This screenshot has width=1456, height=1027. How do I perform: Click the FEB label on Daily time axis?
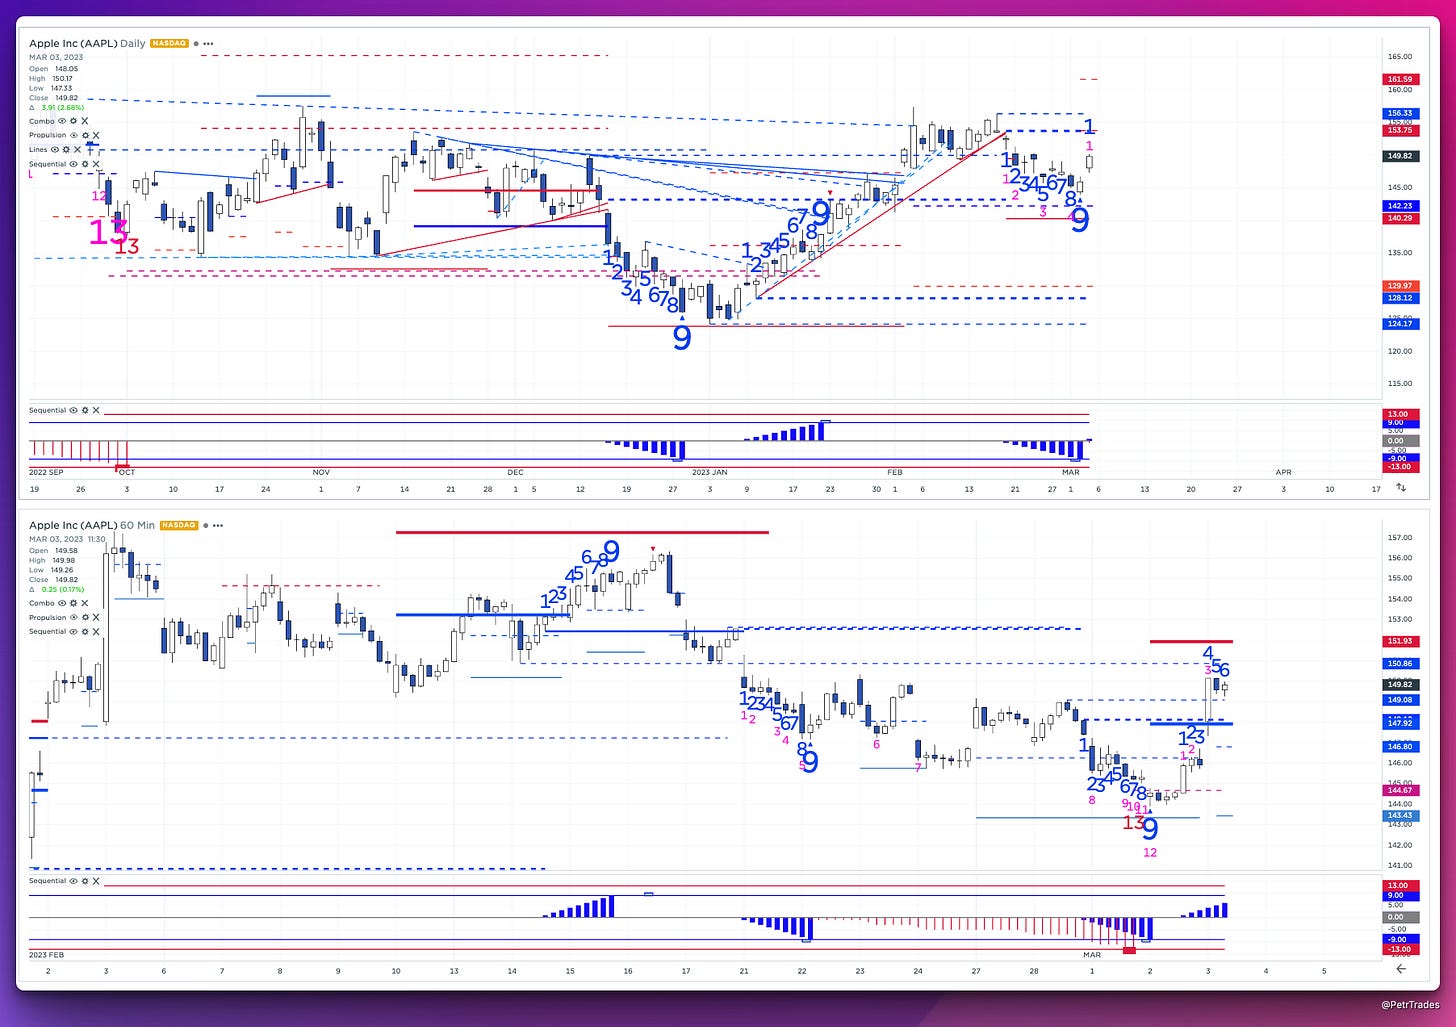894,472
